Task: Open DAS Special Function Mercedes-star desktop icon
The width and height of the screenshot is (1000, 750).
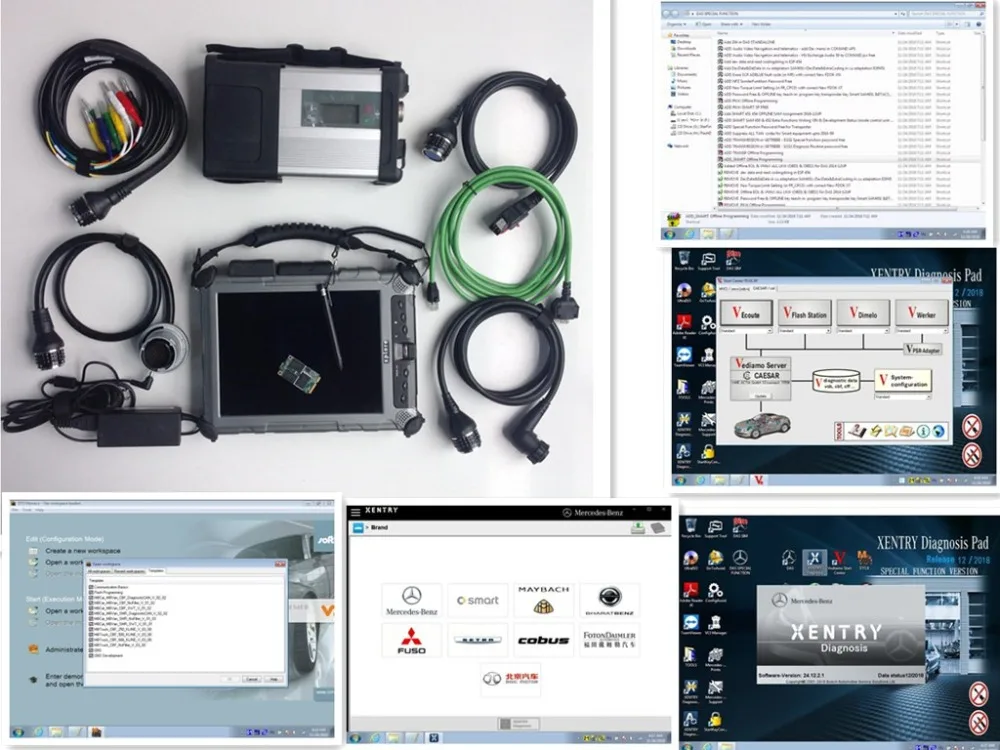Action: pos(740,562)
